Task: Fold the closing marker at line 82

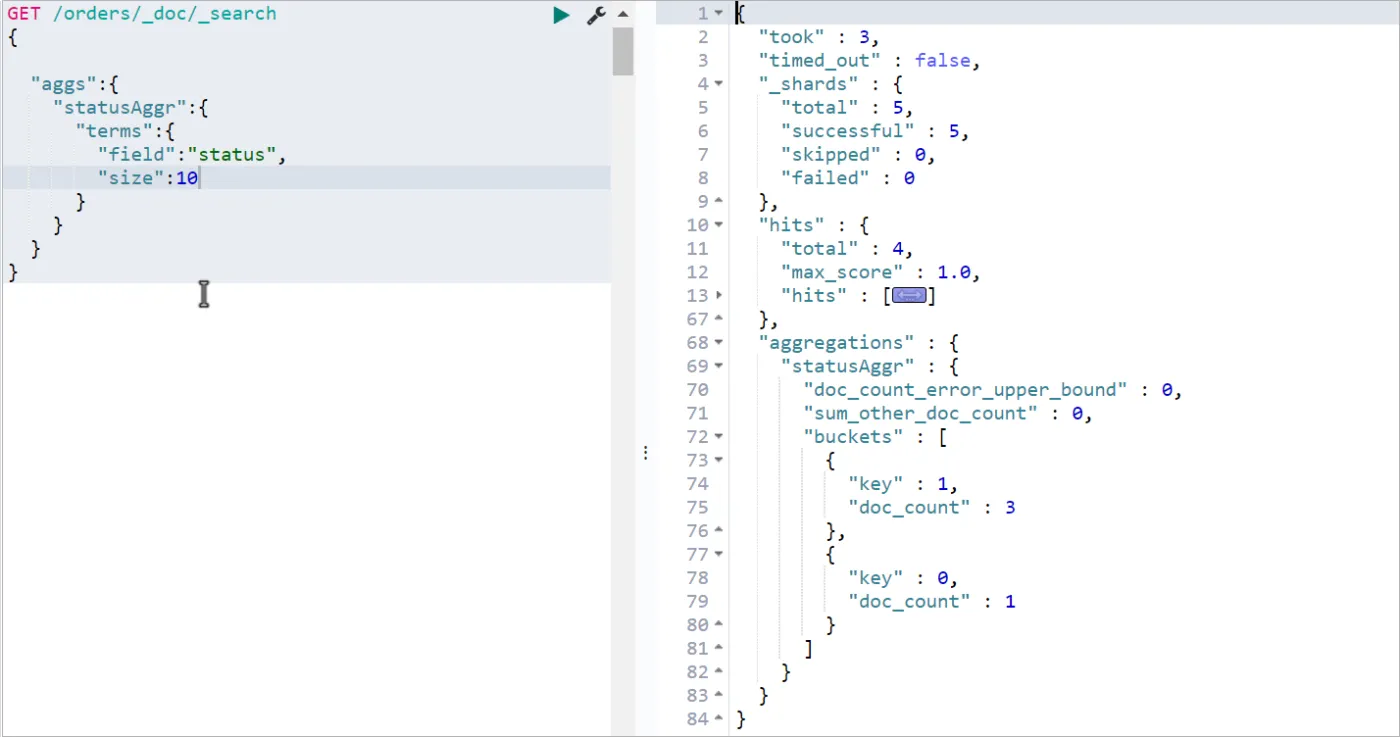Action: [718, 672]
